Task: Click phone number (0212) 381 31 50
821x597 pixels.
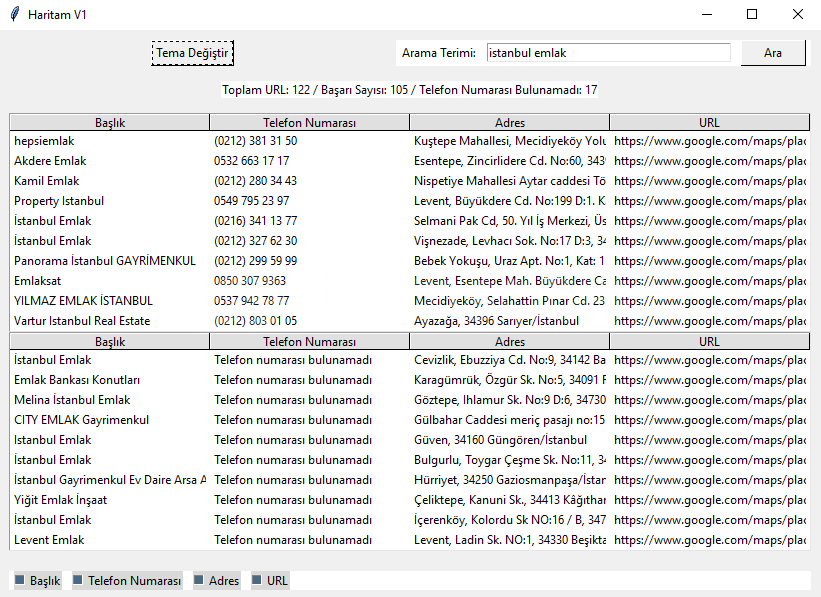Action: tap(256, 141)
